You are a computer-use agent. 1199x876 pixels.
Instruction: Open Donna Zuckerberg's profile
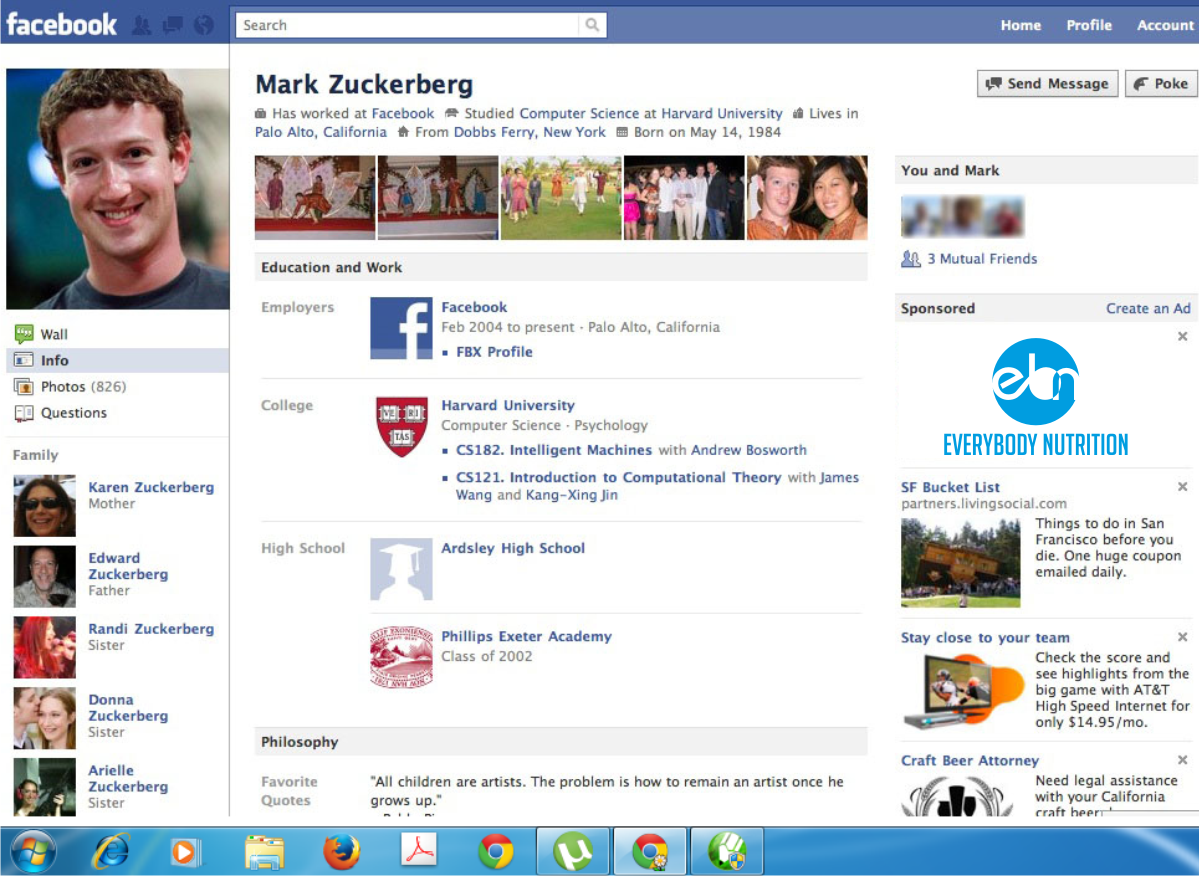click(128, 707)
